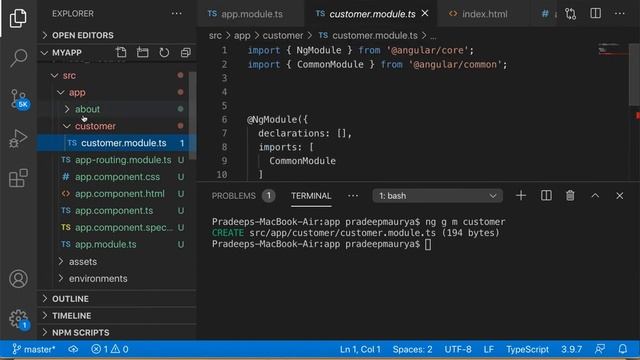This screenshot has width=640, height=360.
Task: Open the Manage gear icon
Action: click(x=18, y=319)
